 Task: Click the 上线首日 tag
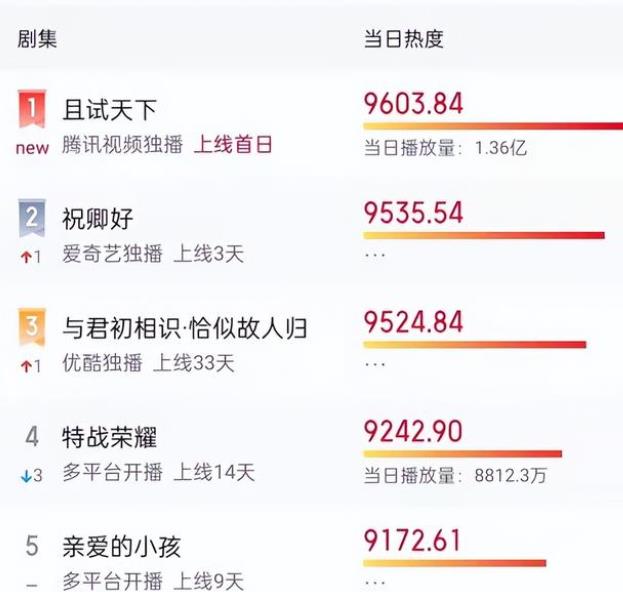pos(233,145)
